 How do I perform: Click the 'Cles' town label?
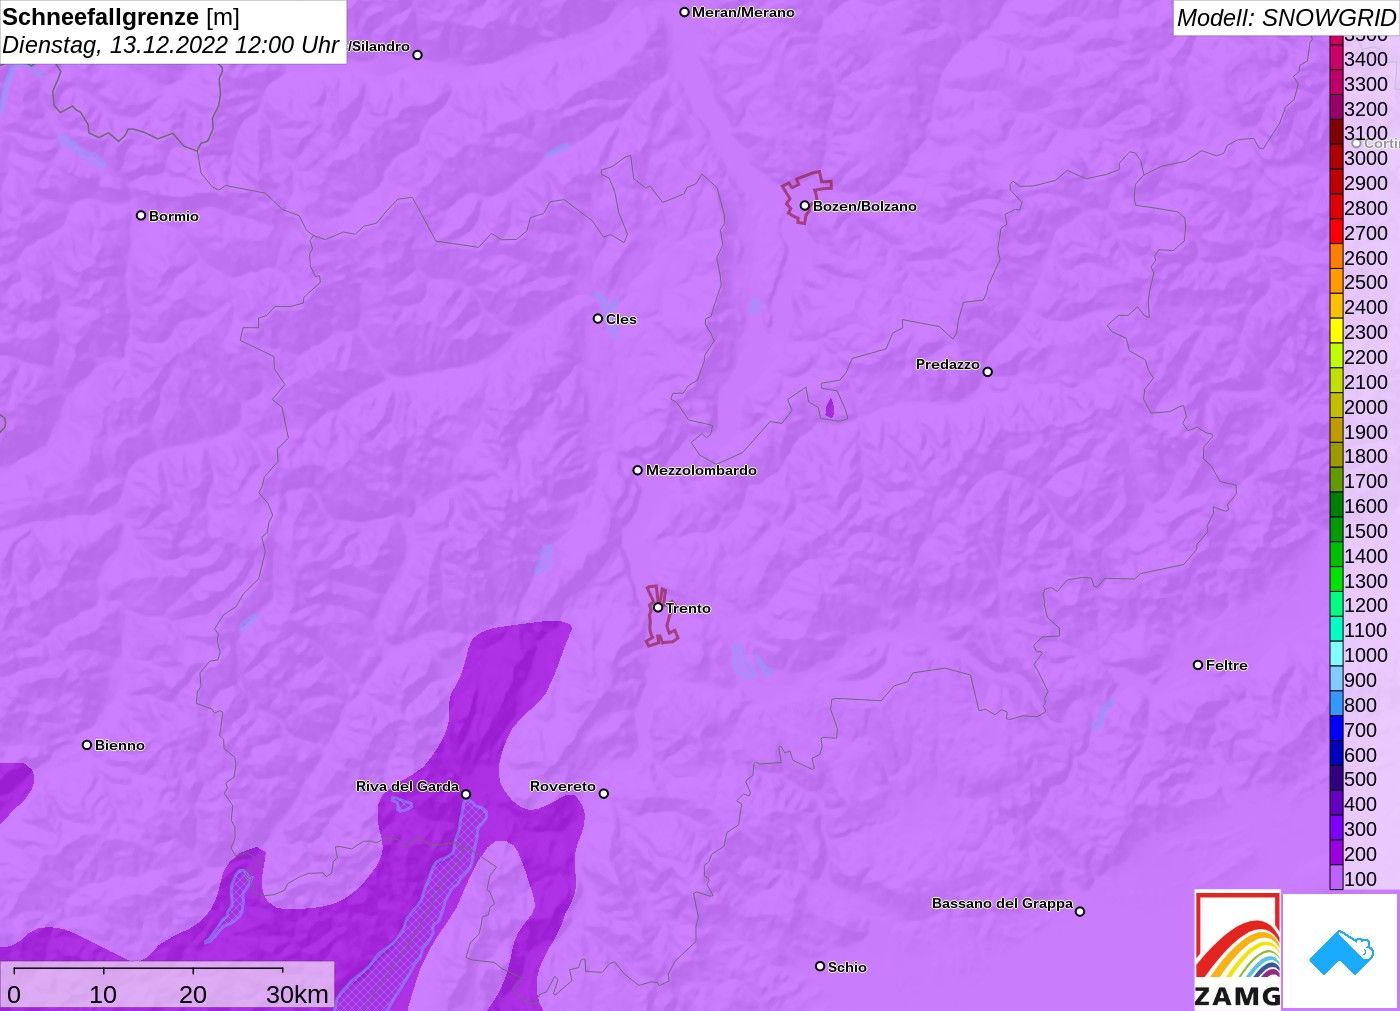(x=621, y=319)
